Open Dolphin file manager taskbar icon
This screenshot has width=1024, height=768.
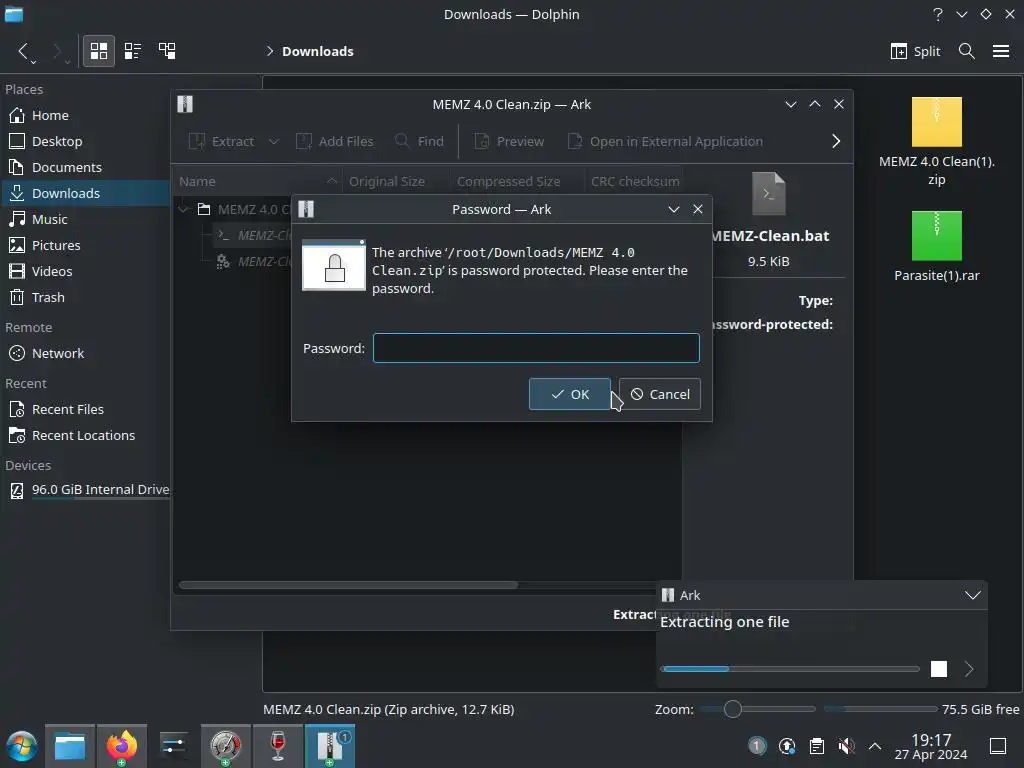coord(70,746)
